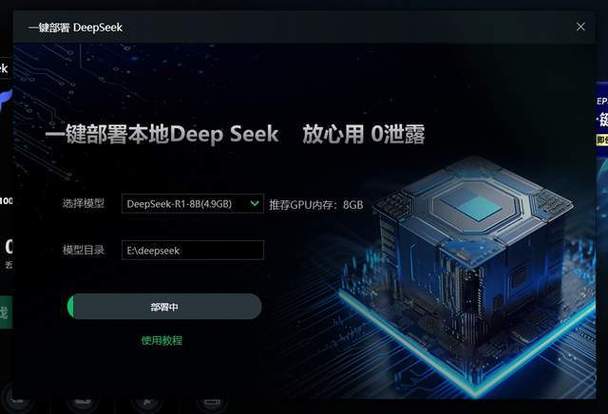Screen dimensions: 608x414
Task: Click the second dimmed circular bottom icon
Action: point(82,401)
